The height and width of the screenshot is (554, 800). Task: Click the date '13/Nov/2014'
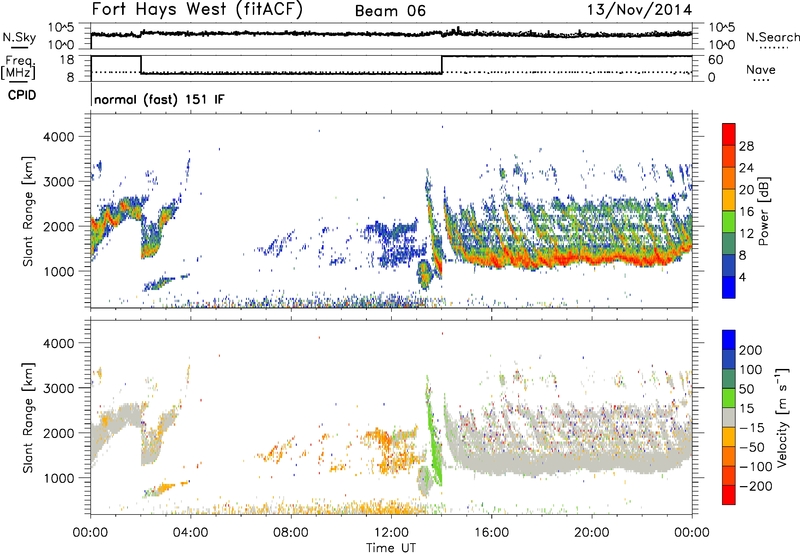639,10
